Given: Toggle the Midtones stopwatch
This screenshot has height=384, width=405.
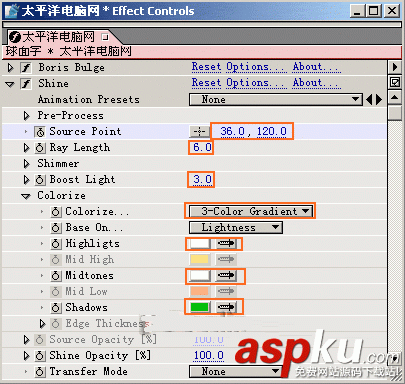Looking at the screenshot, I should coord(56,276).
